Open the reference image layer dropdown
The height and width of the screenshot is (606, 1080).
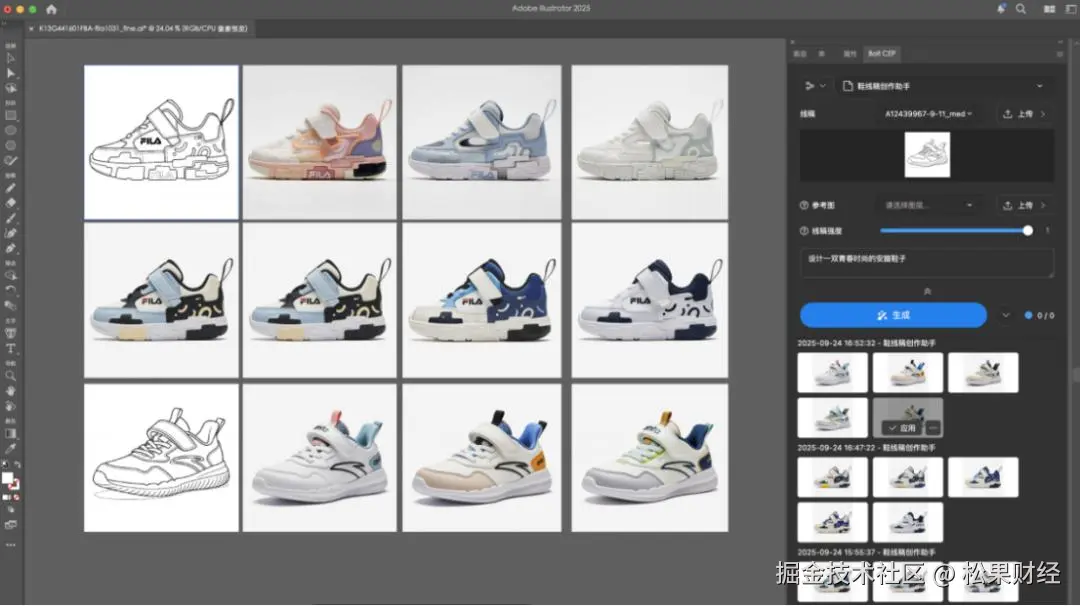point(928,205)
